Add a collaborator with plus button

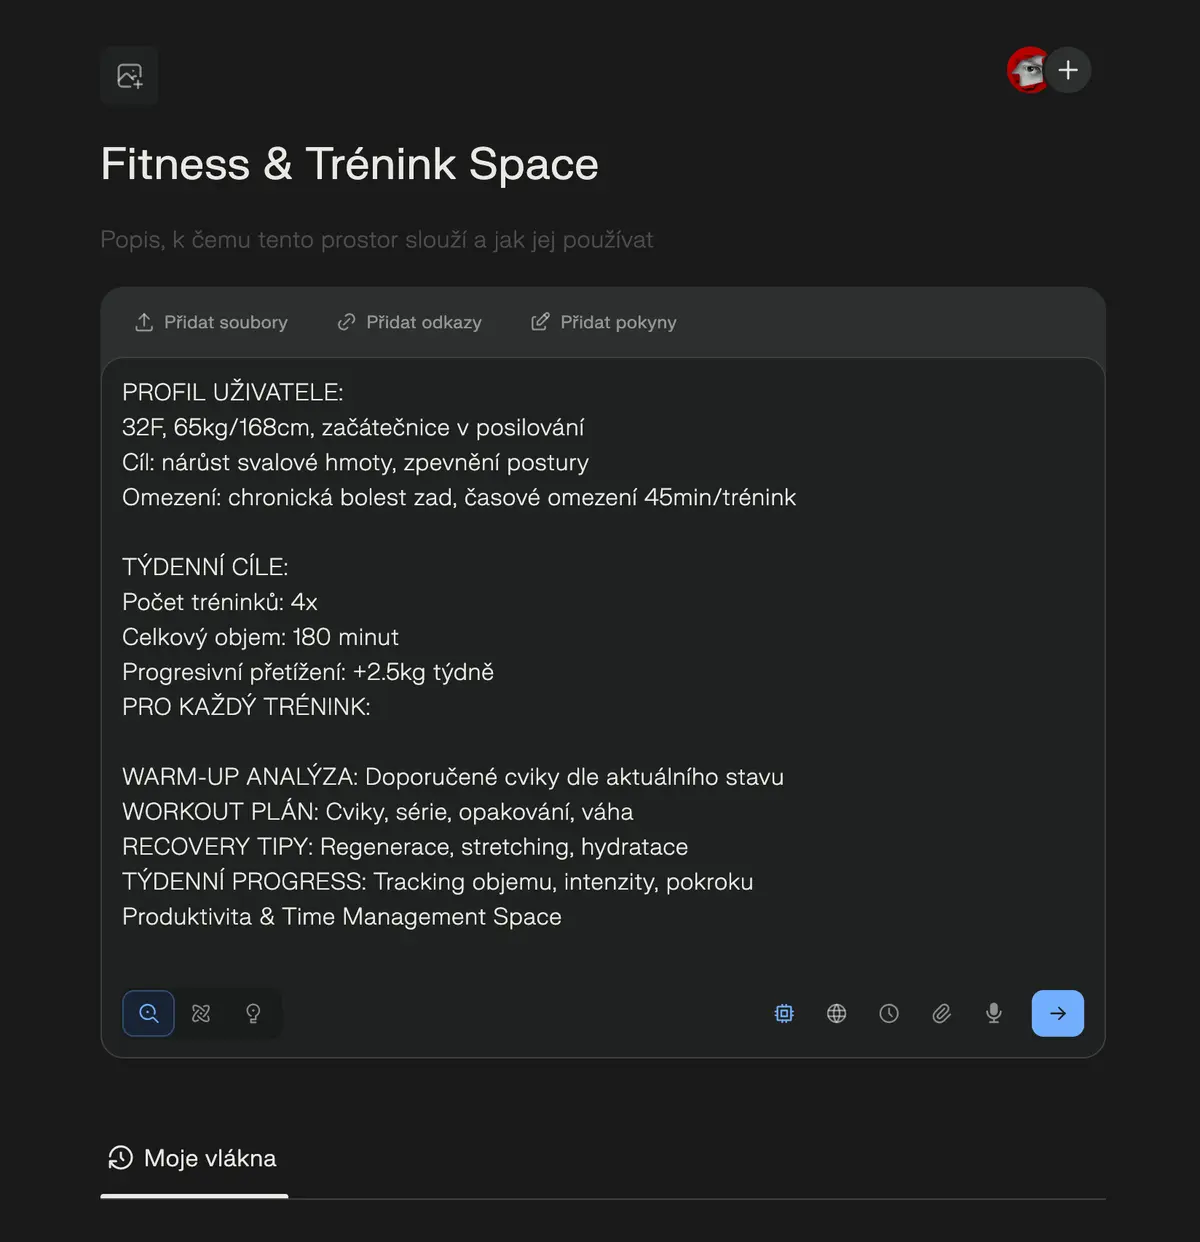coord(1068,70)
